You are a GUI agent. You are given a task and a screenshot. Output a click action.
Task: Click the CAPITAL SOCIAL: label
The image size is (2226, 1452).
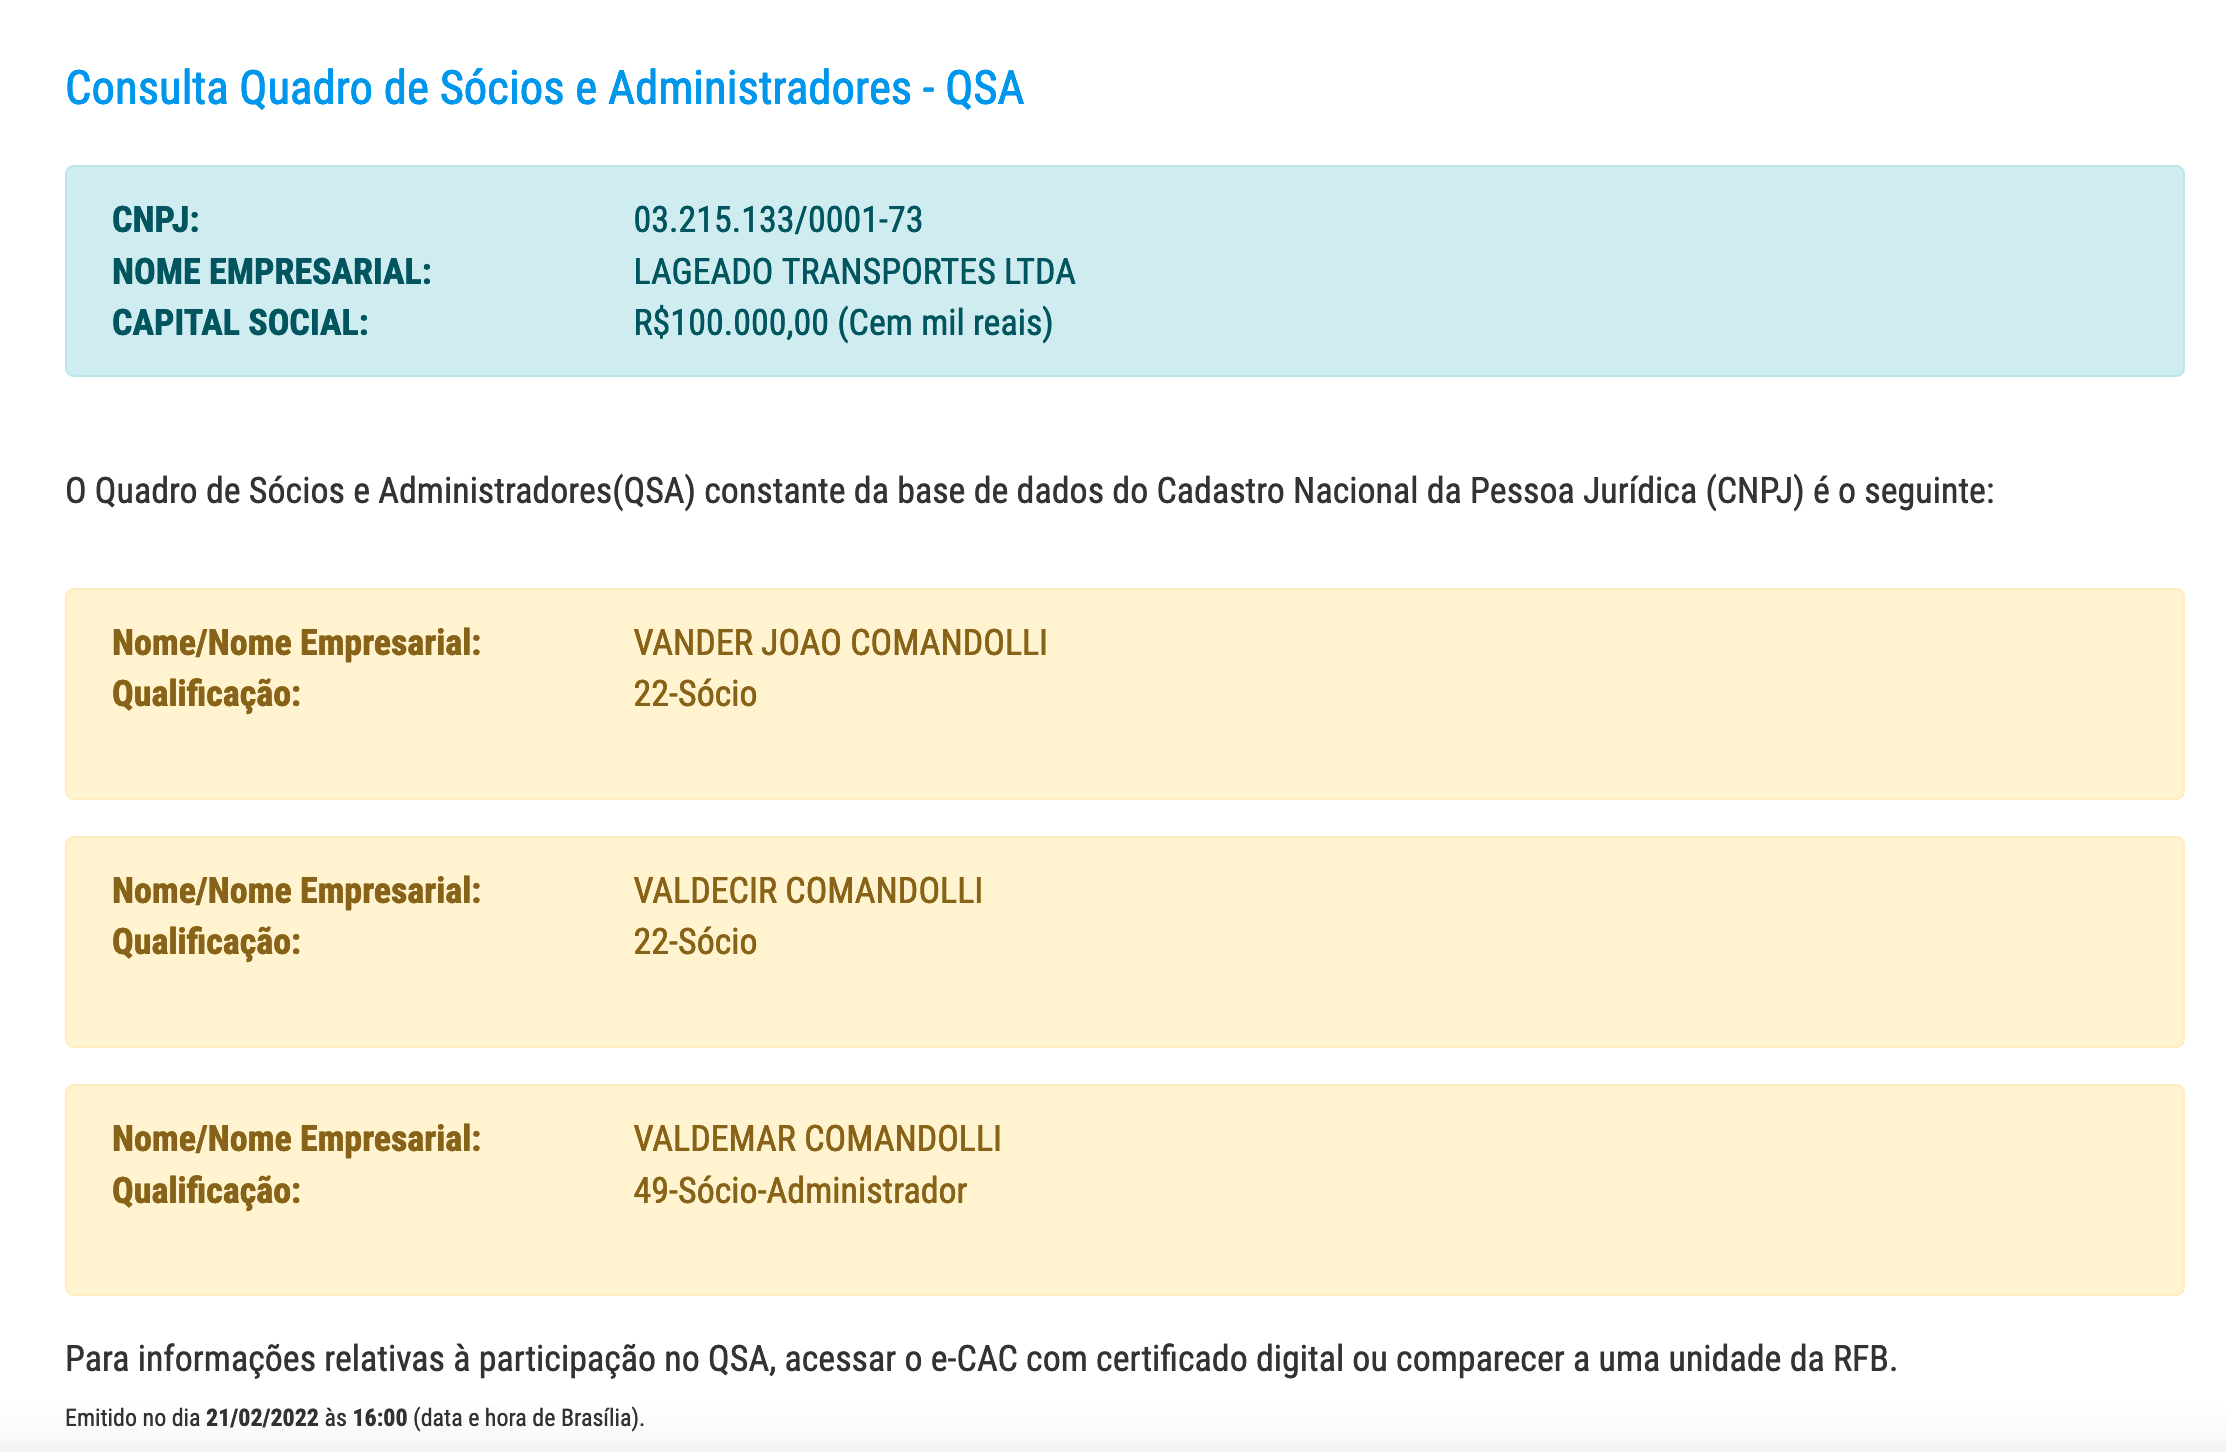point(240,323)
